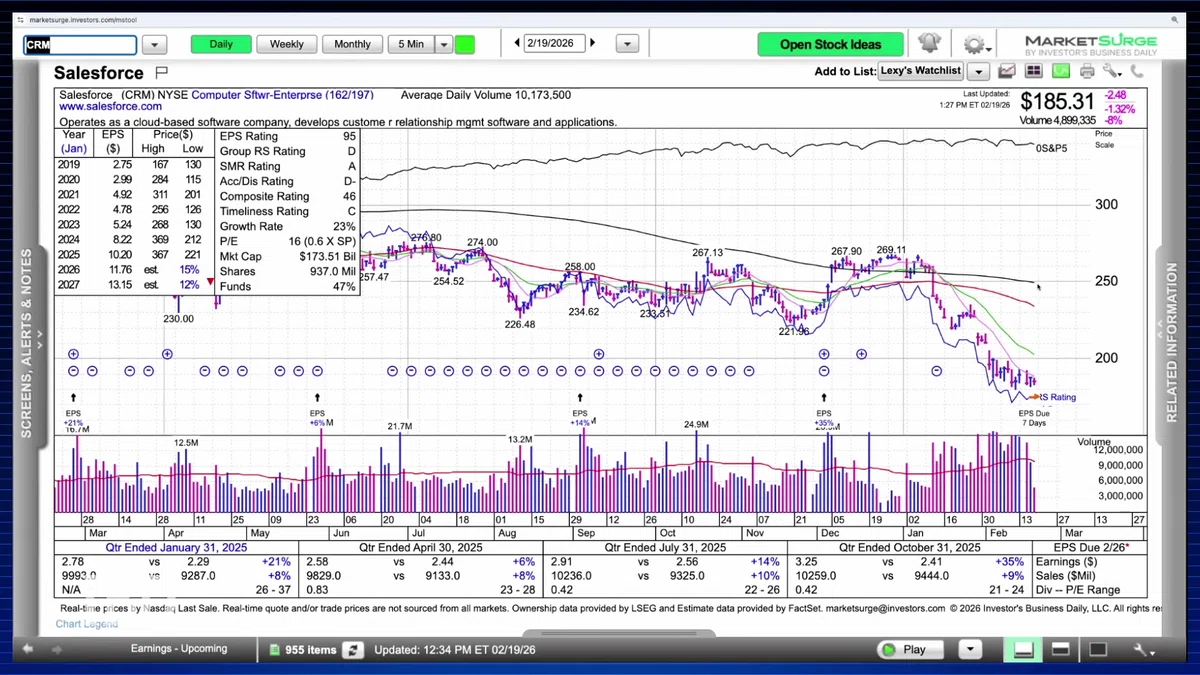
Task: Click the phone icon
Action: click(1137, 71)
